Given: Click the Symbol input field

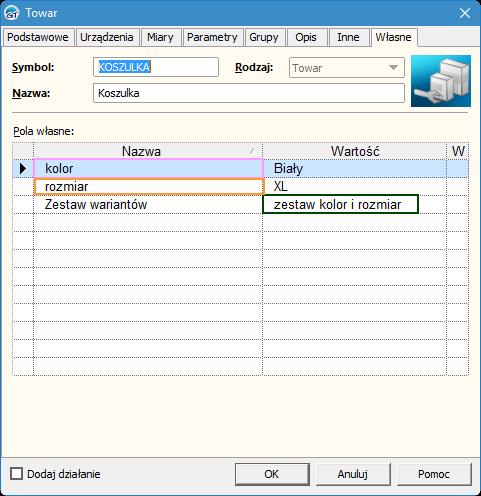Looking at the screenshot, I should tap(156, 67).
